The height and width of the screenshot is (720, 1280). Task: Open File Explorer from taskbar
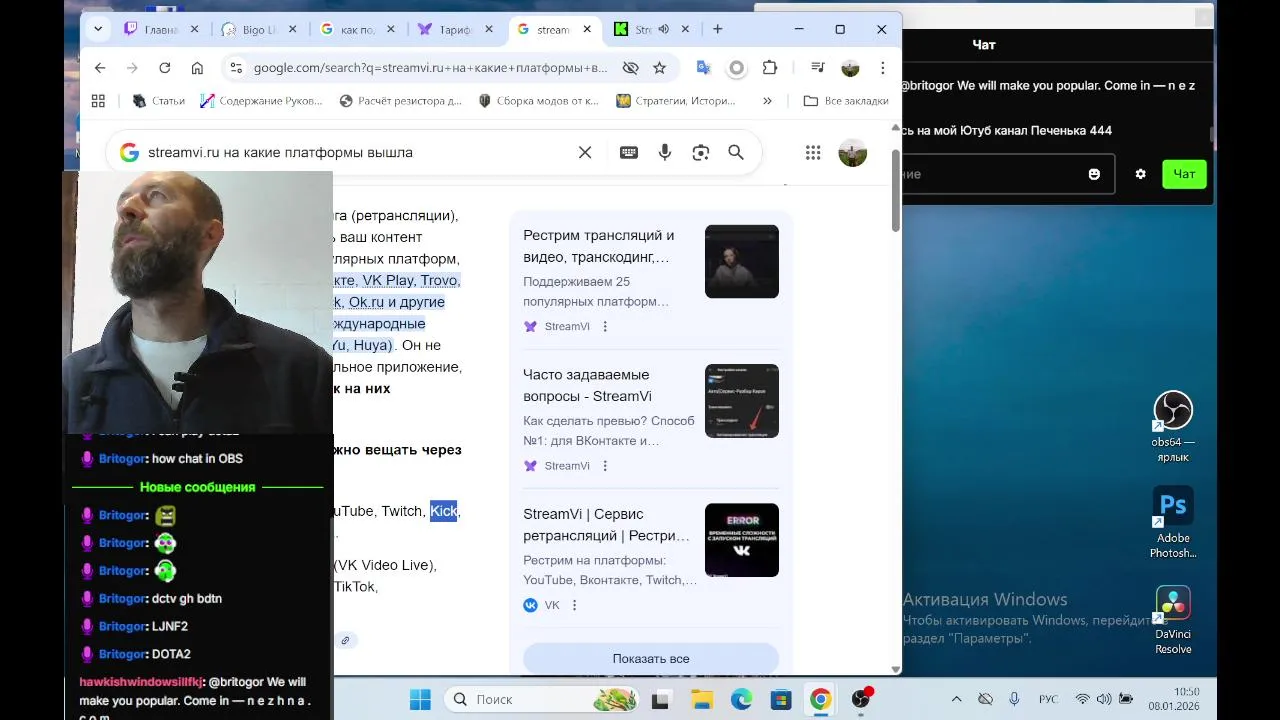pos(702,700)
